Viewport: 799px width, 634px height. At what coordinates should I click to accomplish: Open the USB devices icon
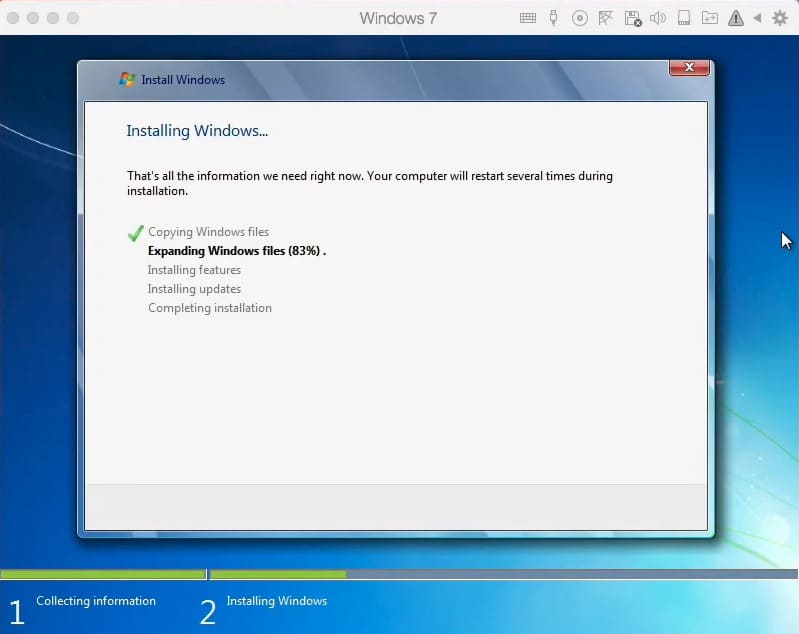click(554, 18)
